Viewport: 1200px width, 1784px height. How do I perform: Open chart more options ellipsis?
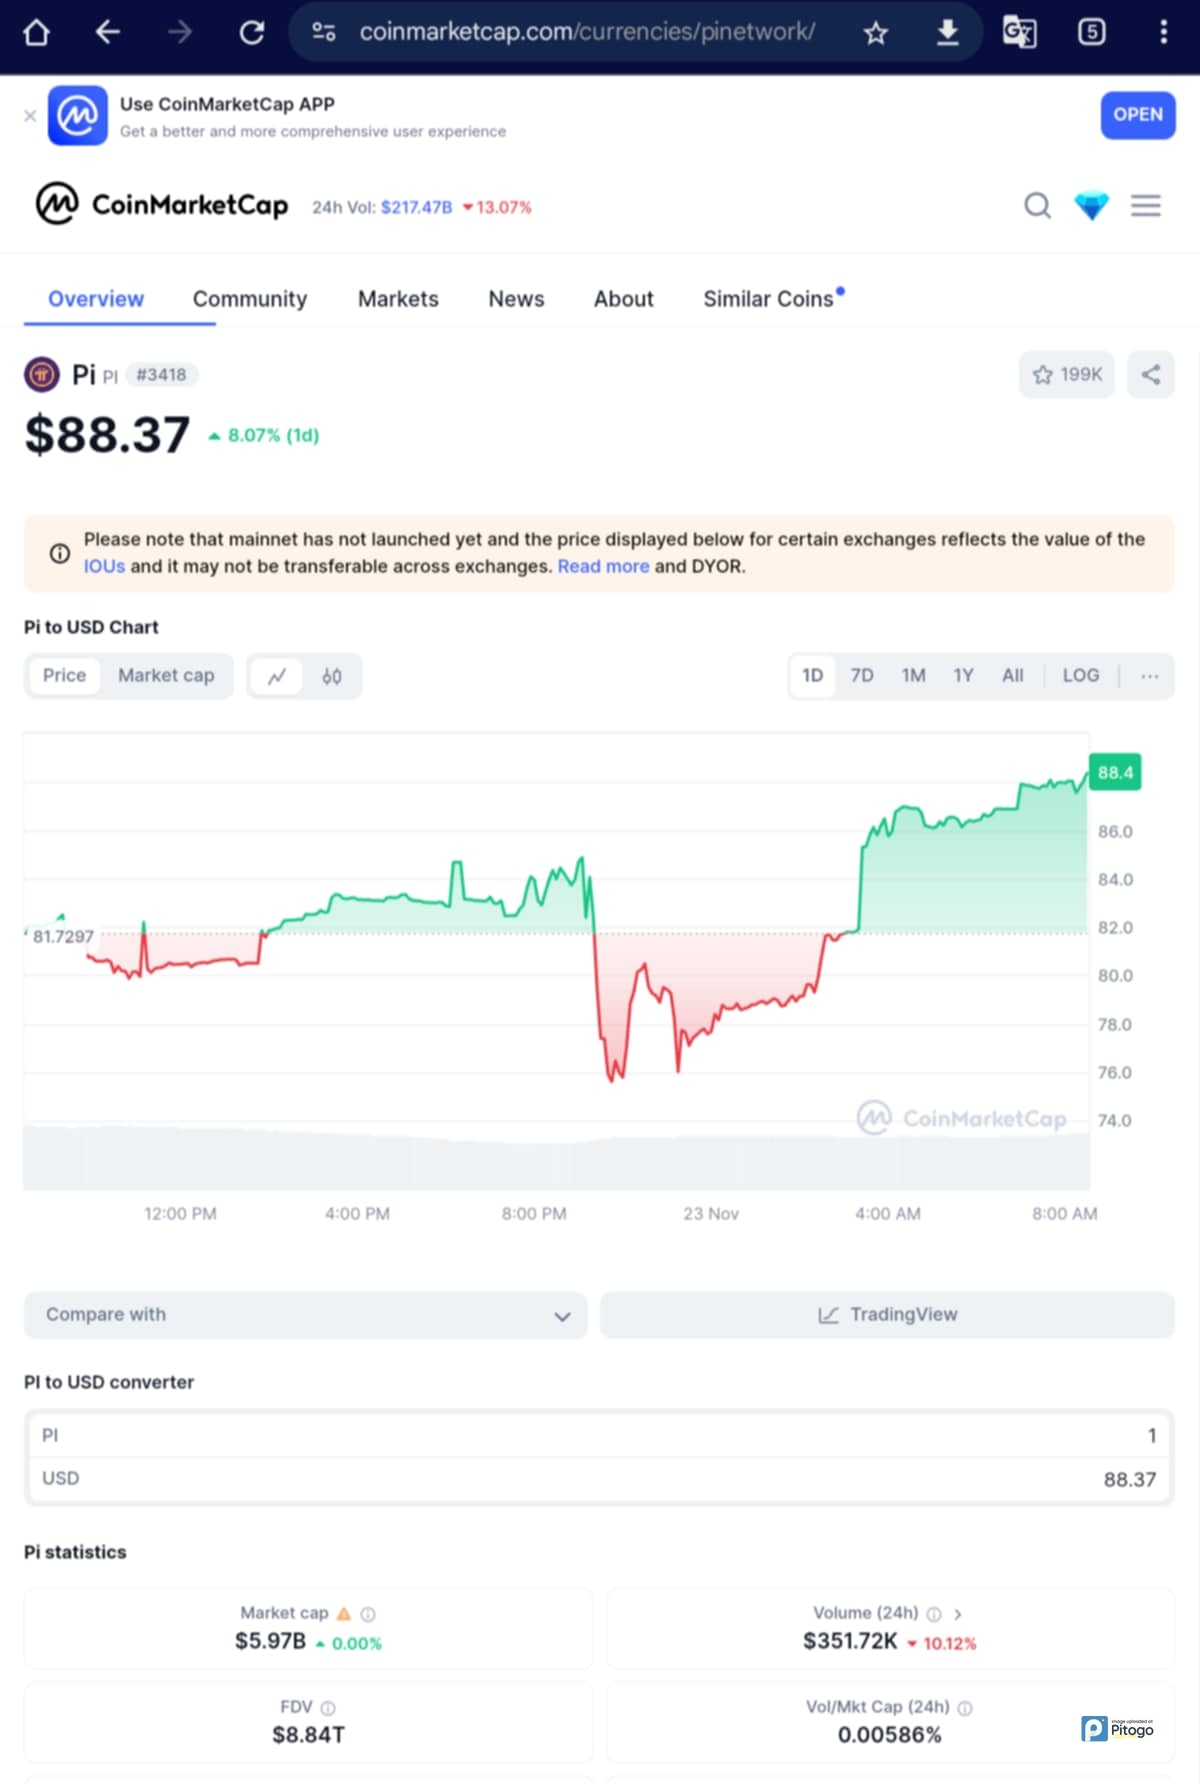[x=1150, y=676]
